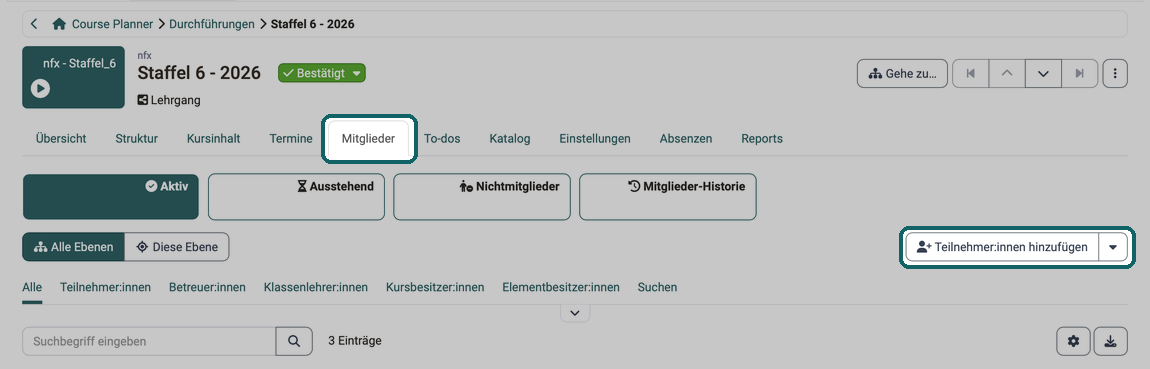Screen dimensions: 1150x369
Task: Switch to the Termine tab
Action: (x=291, y=139)
